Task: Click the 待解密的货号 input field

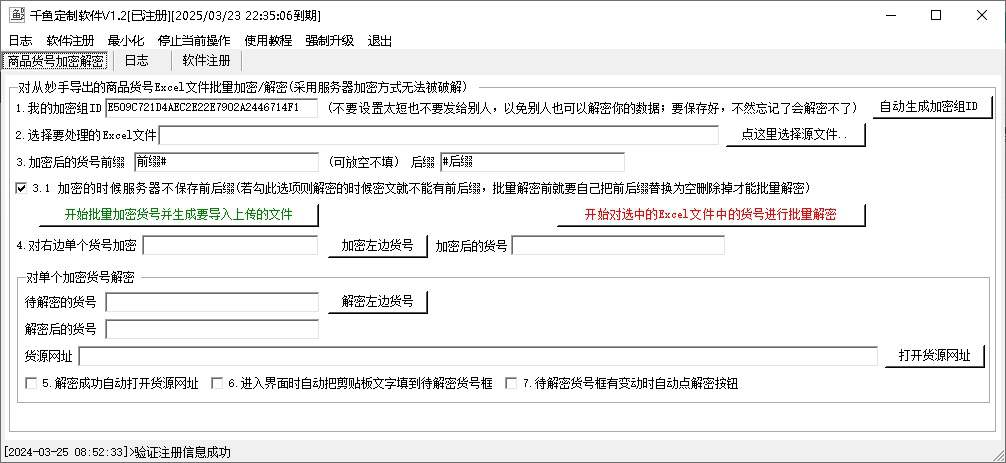Action: pos(211,302)
